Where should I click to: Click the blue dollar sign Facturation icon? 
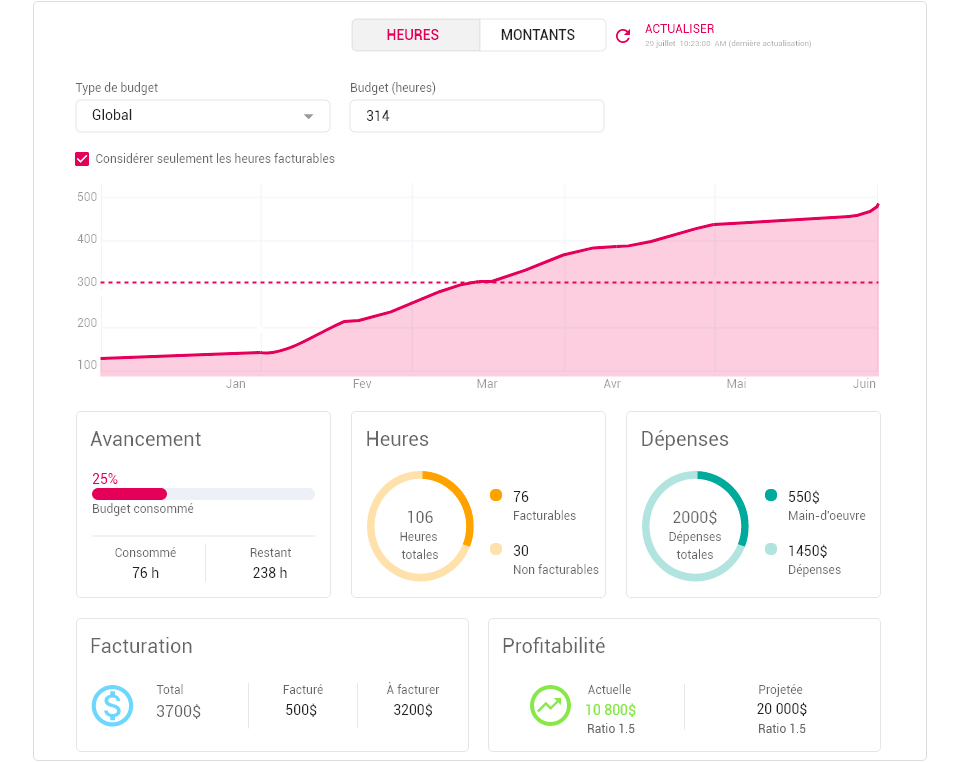(113, 705)
